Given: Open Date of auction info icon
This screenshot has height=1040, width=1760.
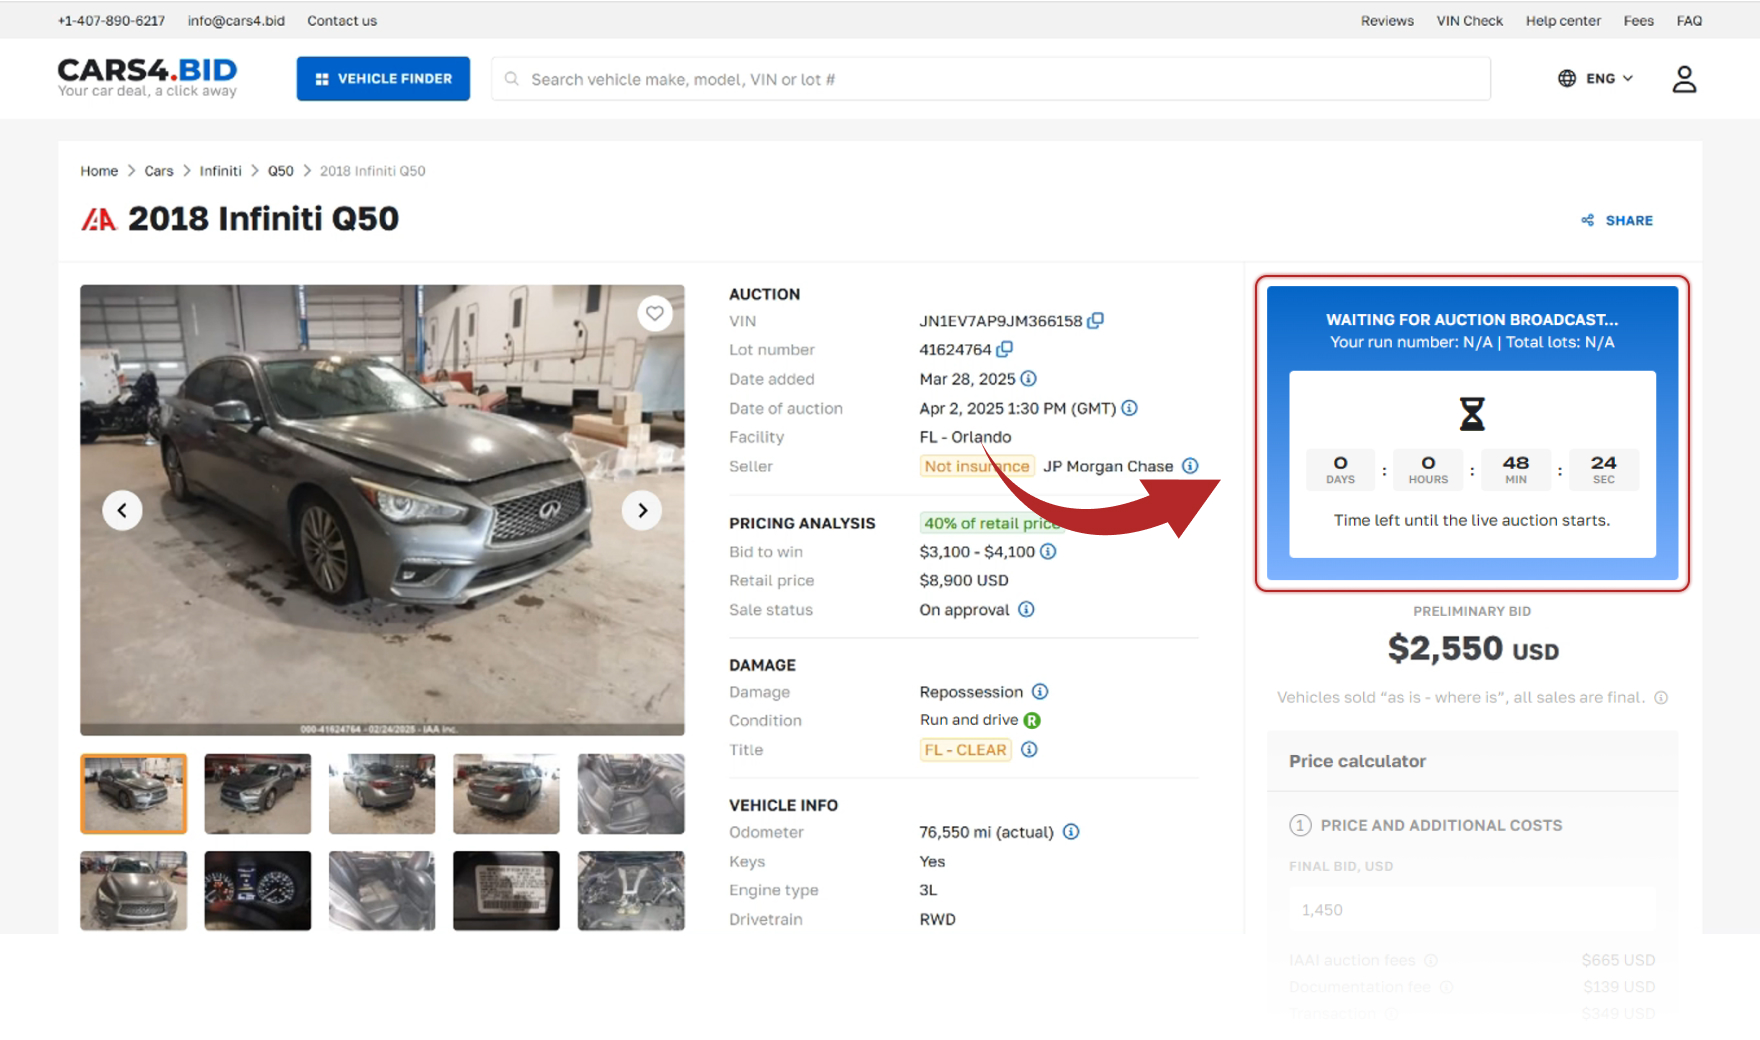Looking at the screenshot, I should 1130,408.
